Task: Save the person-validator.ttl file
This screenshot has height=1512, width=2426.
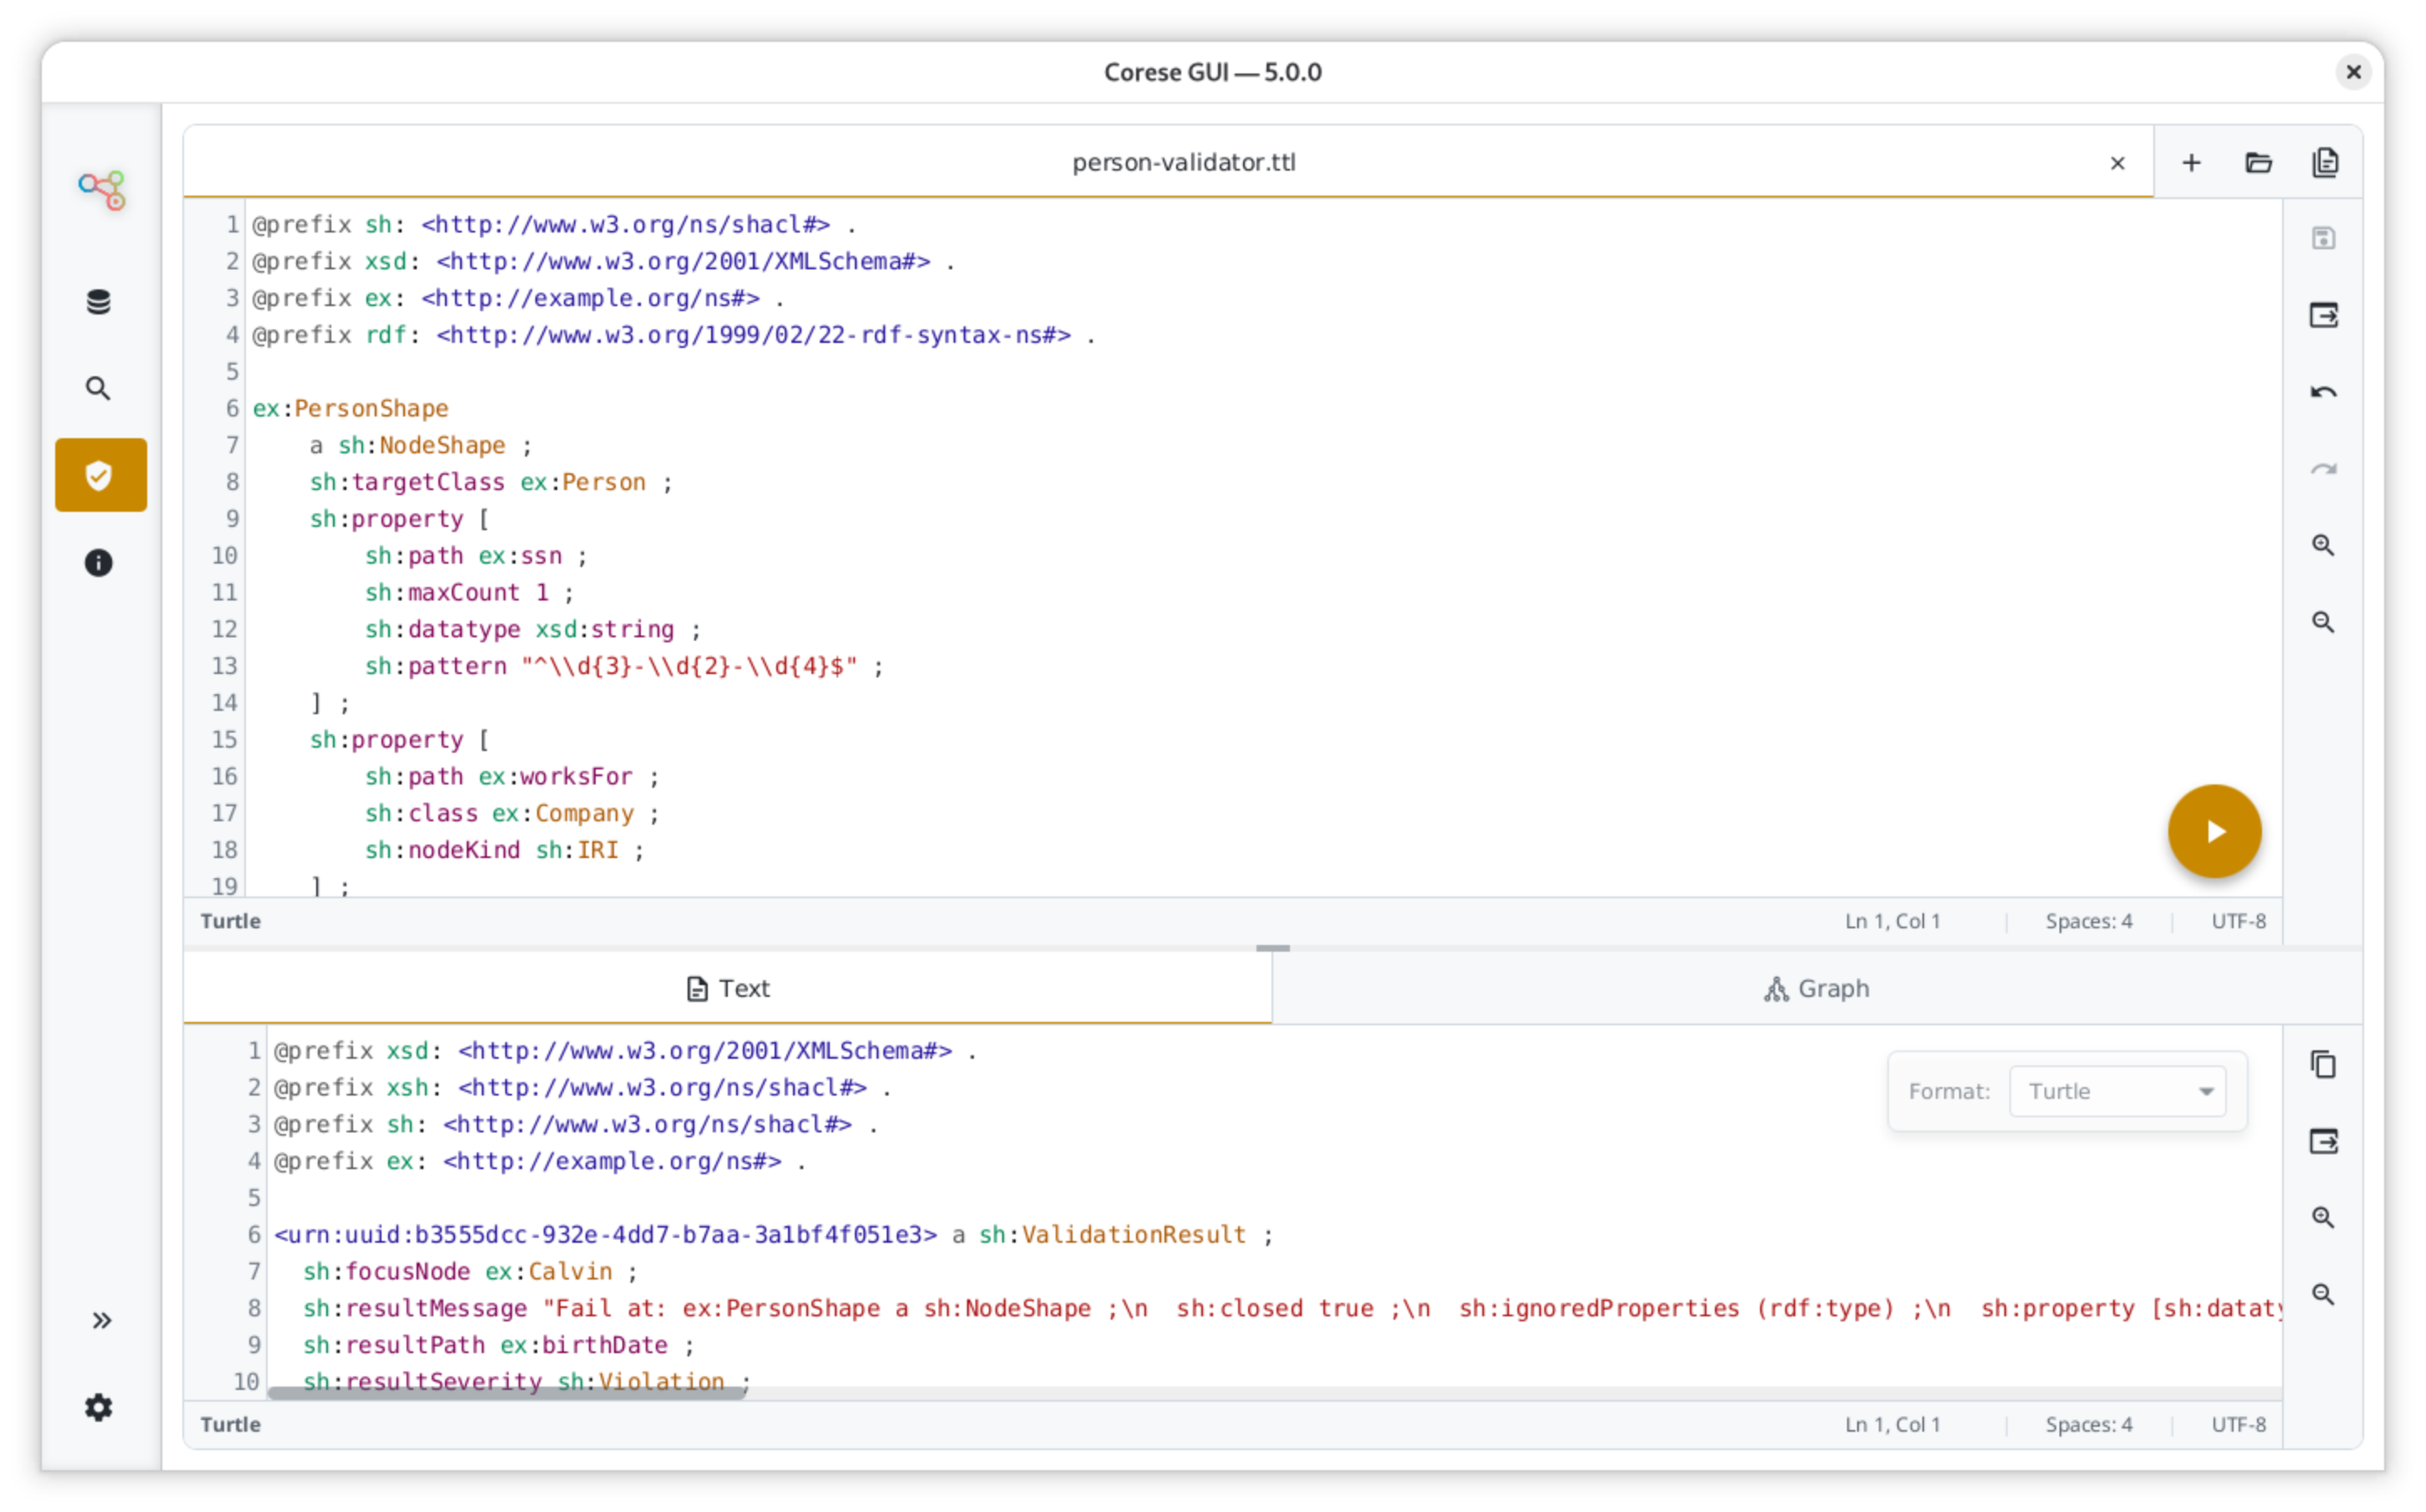Action: tap(2324, 238)
